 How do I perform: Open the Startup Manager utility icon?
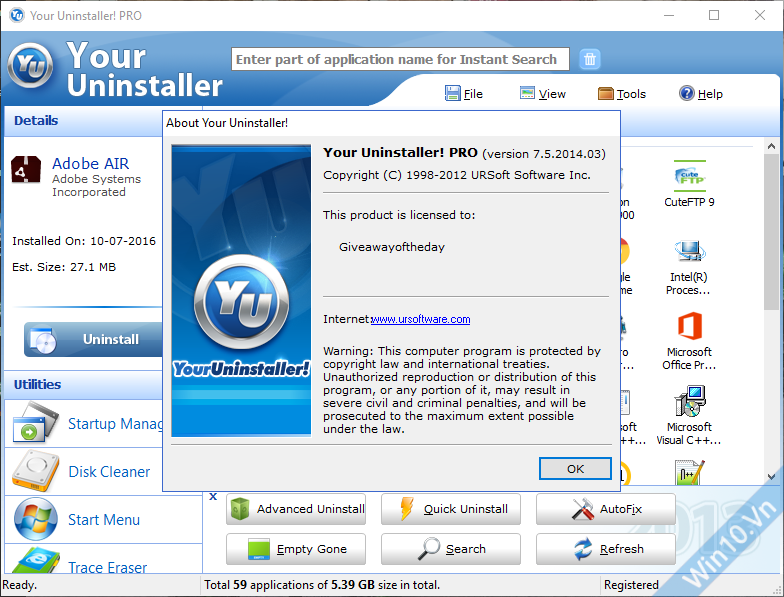[34, 423]
